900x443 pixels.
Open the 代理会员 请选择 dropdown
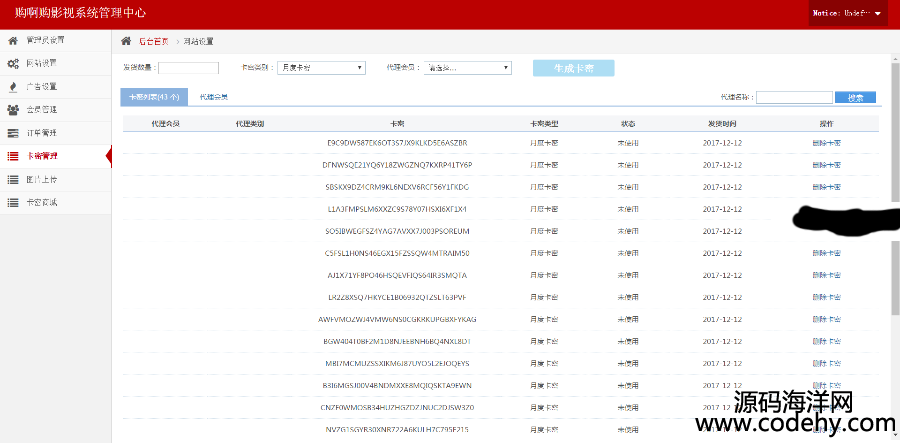click(468, 68)
